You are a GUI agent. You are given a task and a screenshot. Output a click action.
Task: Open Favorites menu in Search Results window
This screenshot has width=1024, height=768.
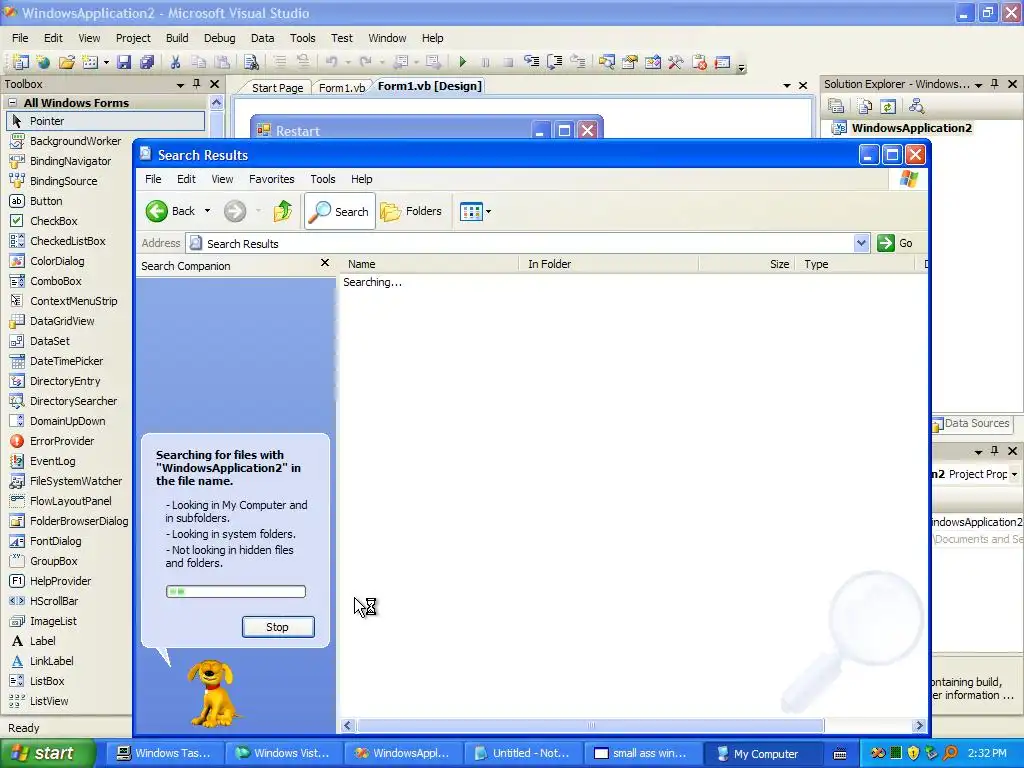(272, 179)
